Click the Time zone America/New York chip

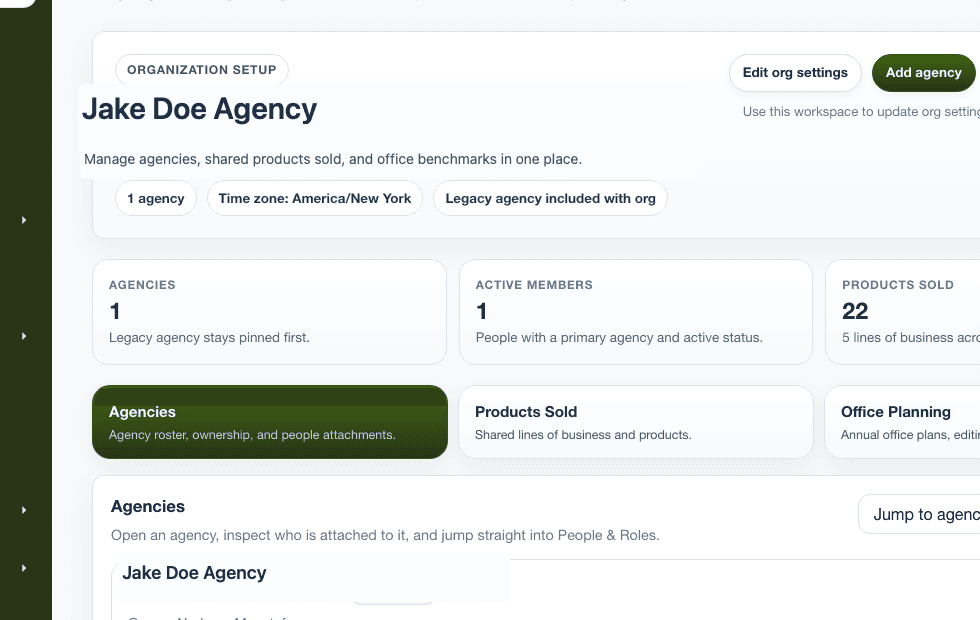[x=315, y=198]
